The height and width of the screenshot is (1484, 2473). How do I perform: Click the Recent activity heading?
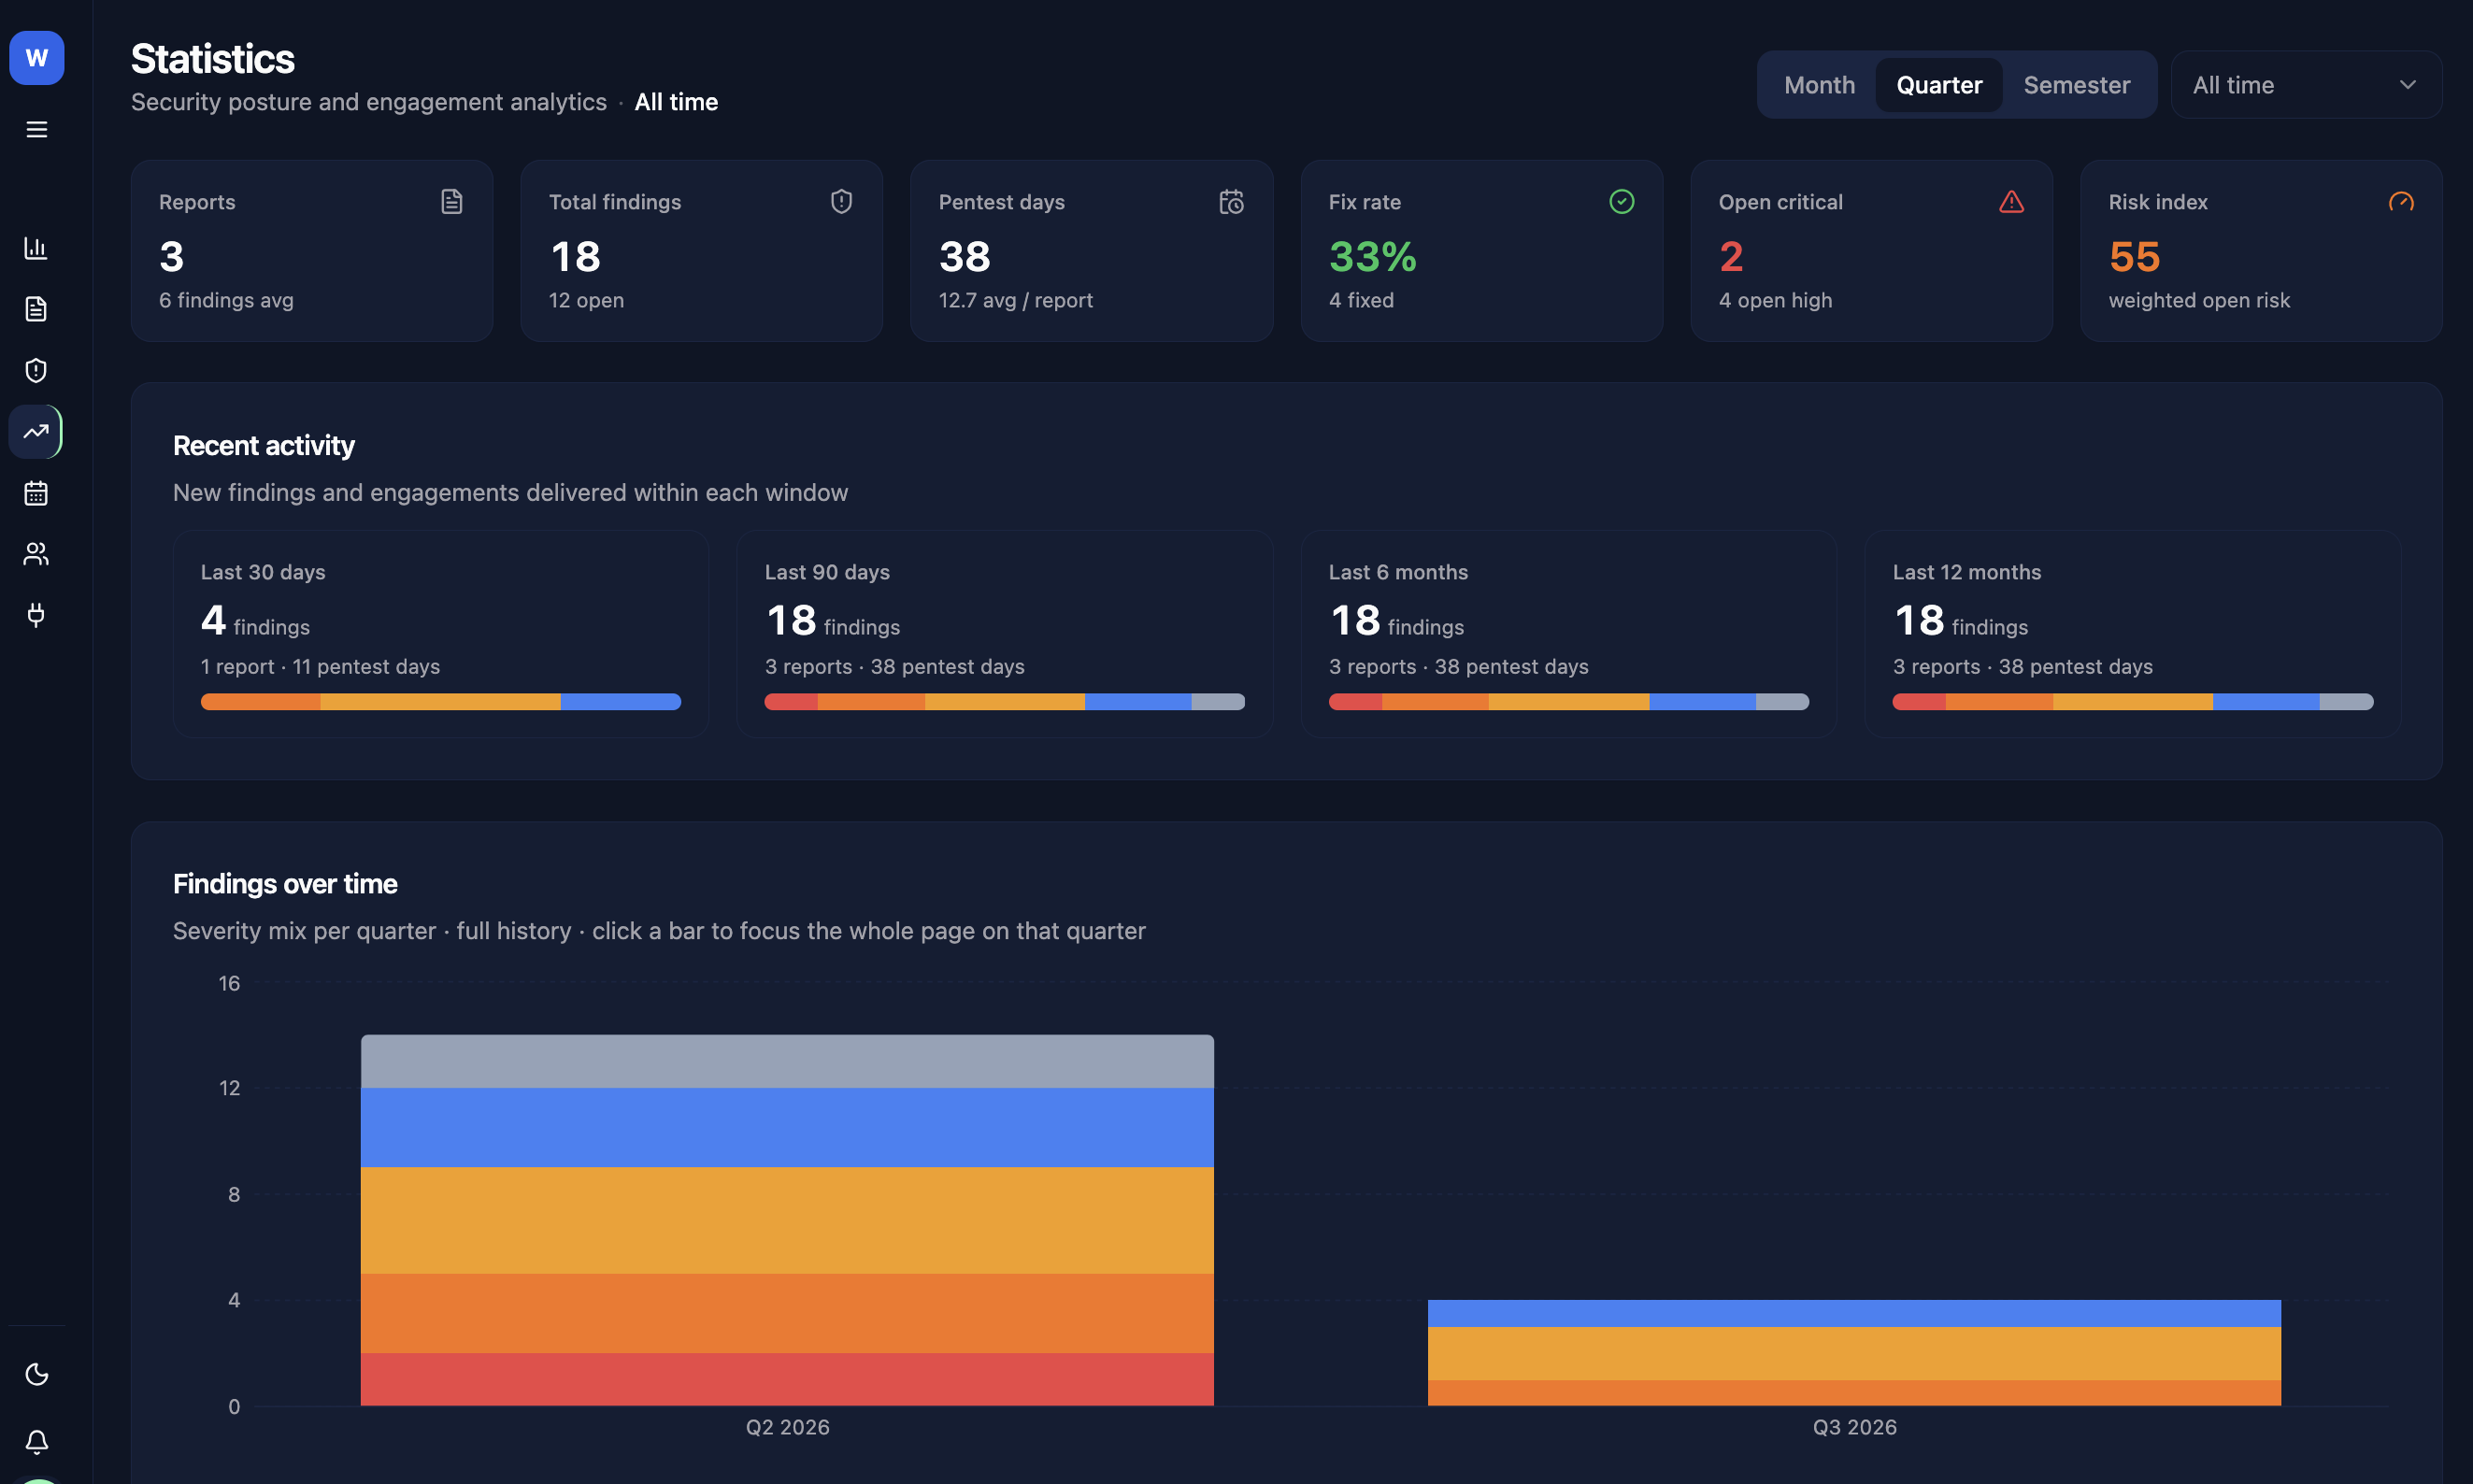264,446
